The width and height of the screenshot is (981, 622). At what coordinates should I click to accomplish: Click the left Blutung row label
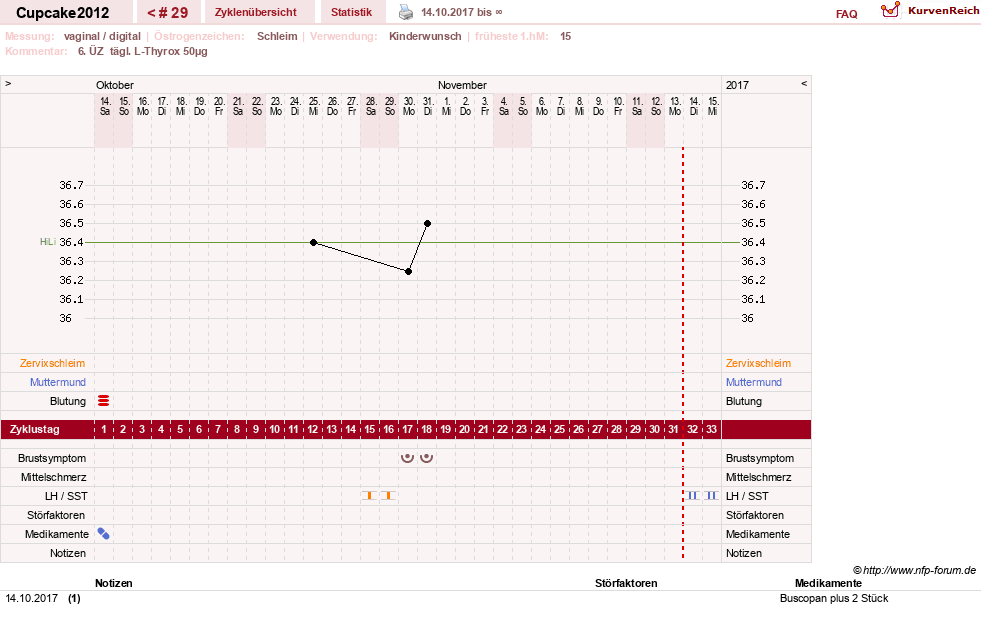(x=68, y=401)
